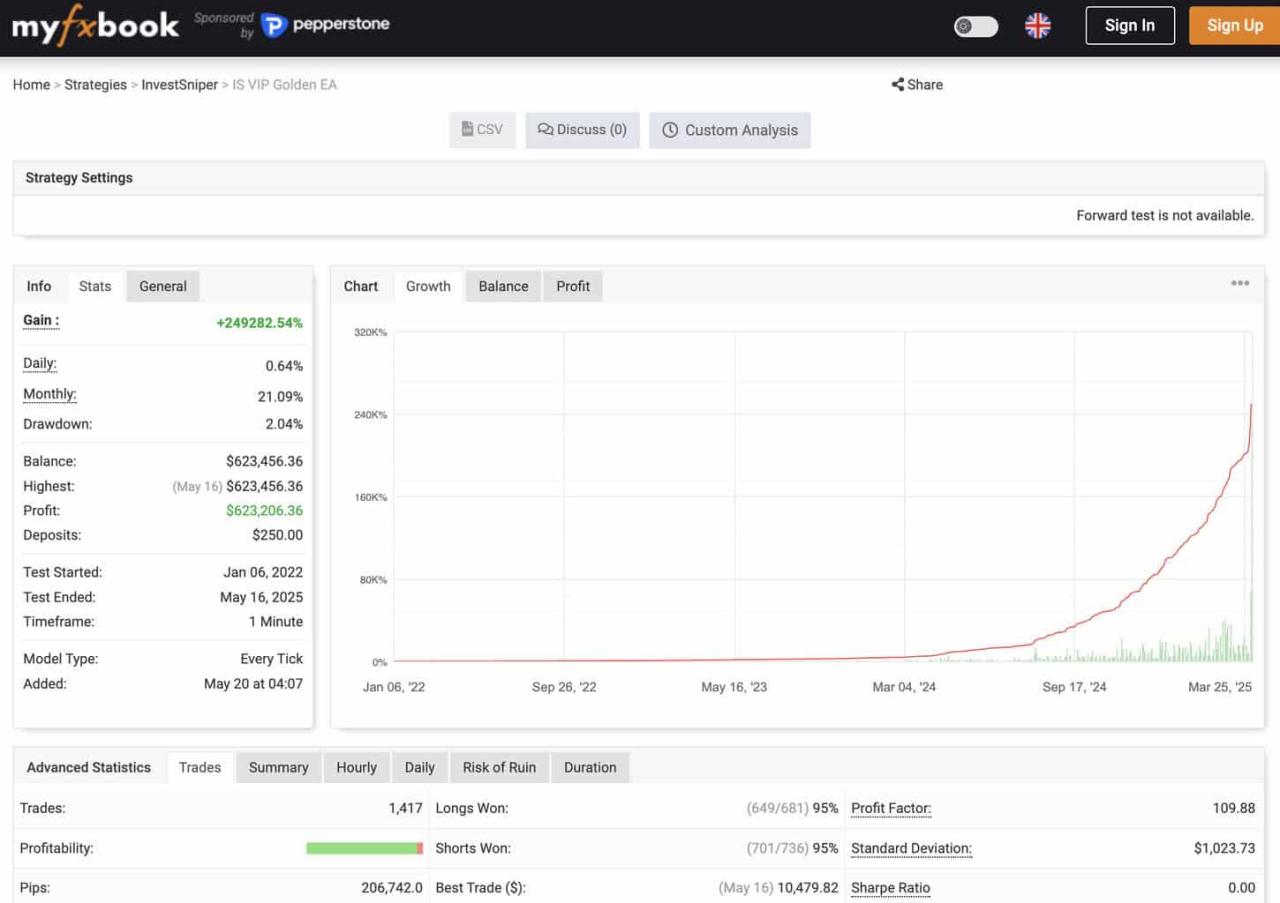
Task: Toggle the dark mode switch
Action: pos(976,26)
